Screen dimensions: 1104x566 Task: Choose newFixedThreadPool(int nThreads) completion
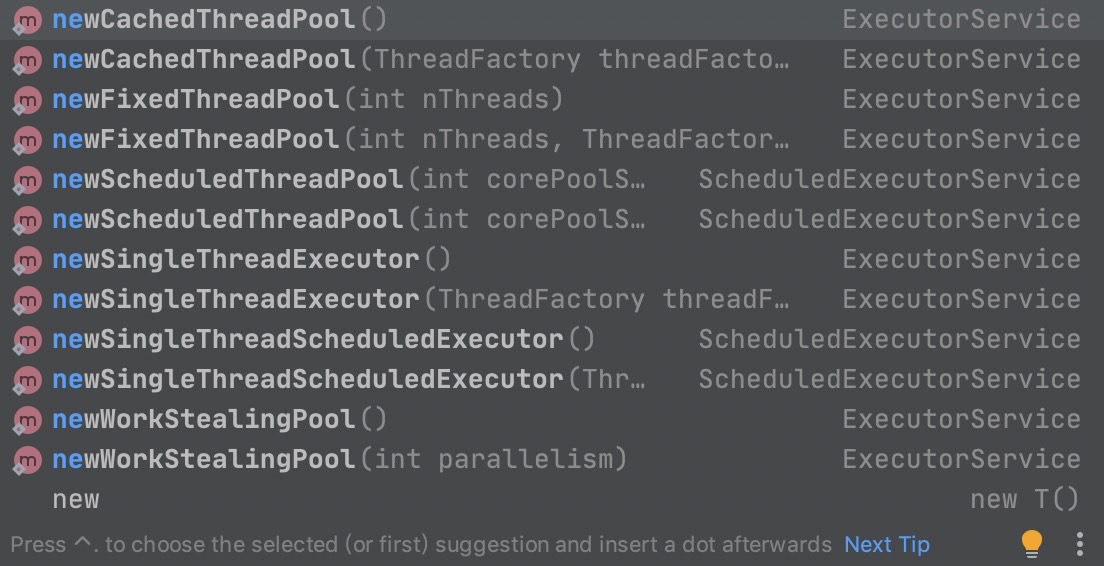552,100
